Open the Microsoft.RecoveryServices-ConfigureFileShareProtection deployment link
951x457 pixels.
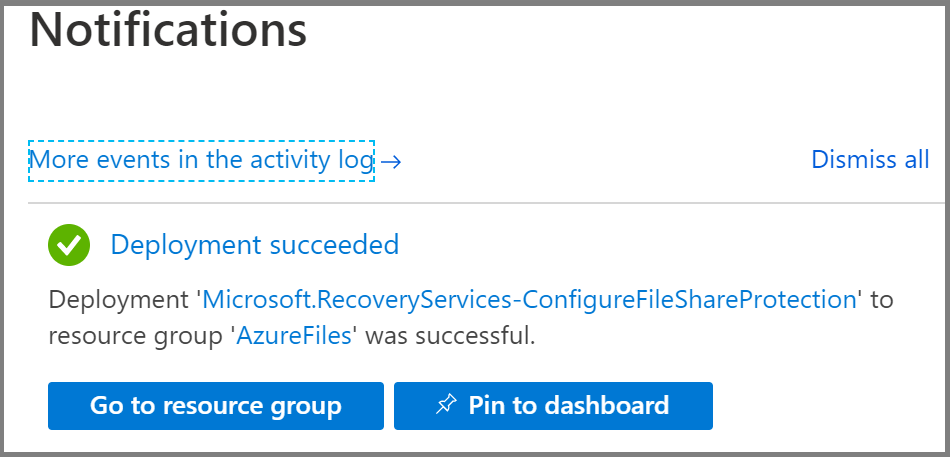pyautogui.click(x=530, y=300)
